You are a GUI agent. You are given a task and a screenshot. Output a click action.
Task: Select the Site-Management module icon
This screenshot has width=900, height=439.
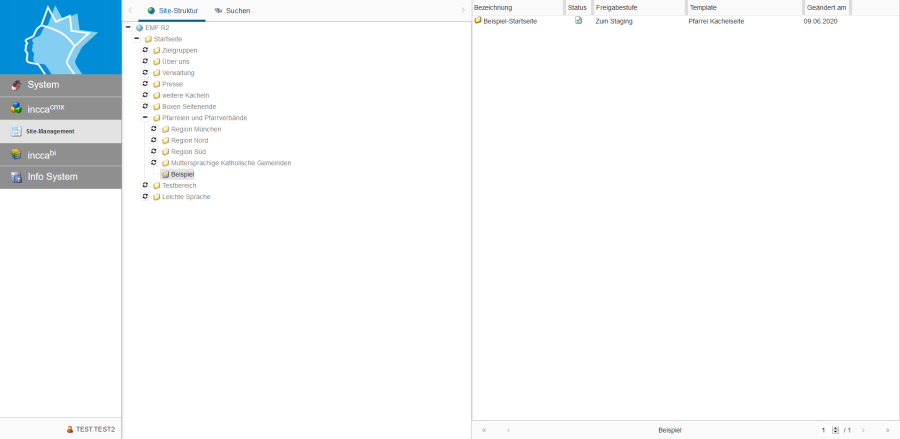[x=16, y=131]
